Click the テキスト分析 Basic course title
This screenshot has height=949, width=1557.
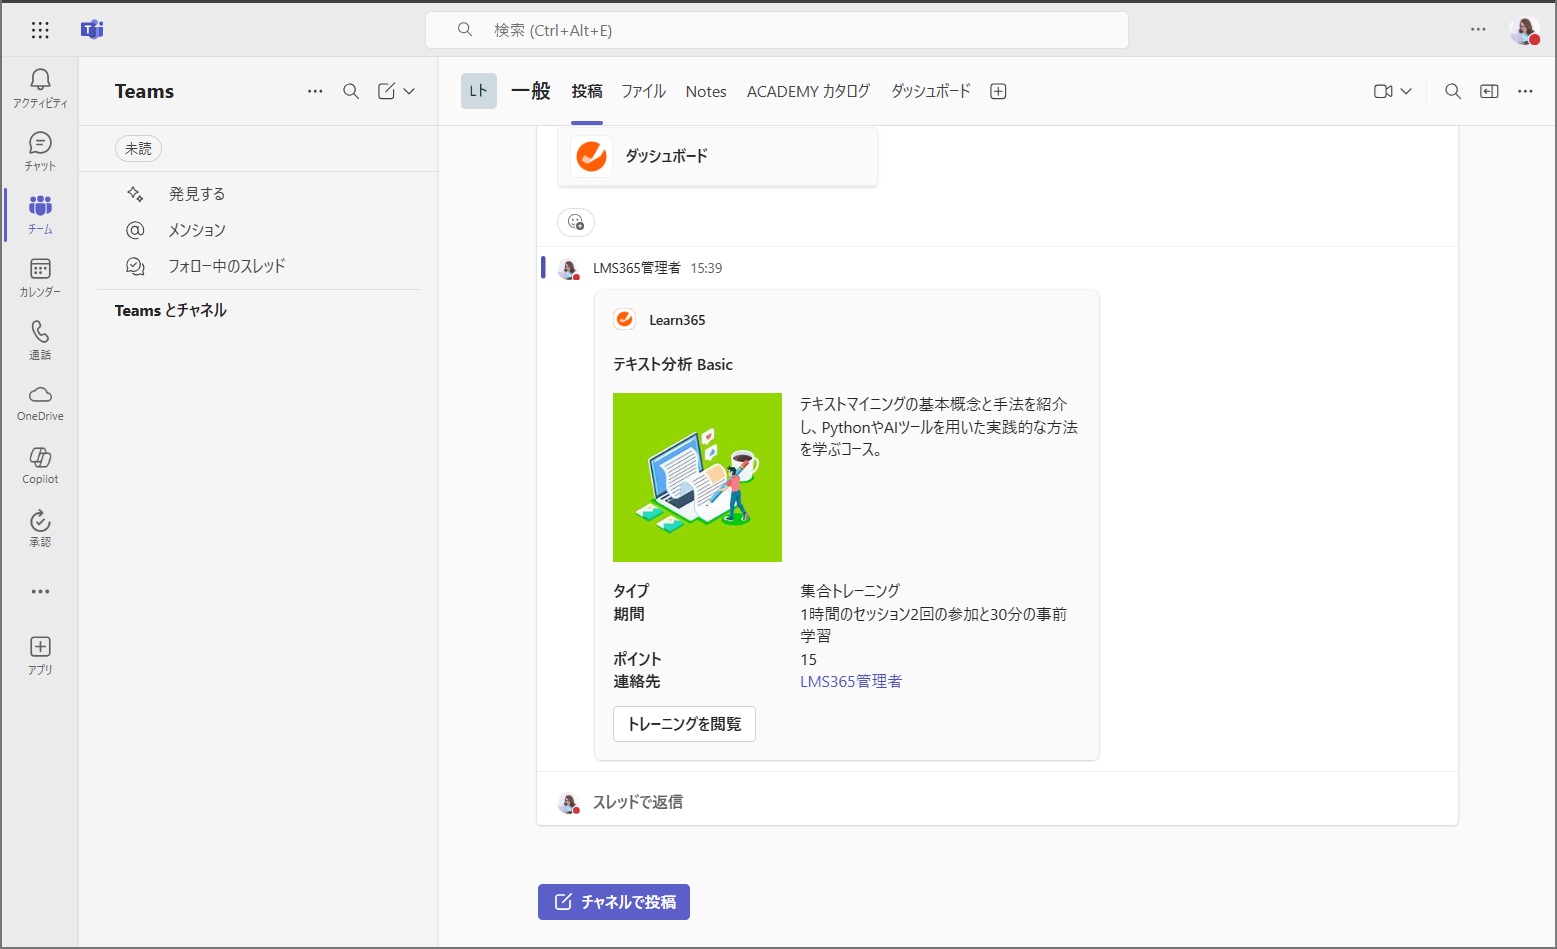click(x=673, y=364)
